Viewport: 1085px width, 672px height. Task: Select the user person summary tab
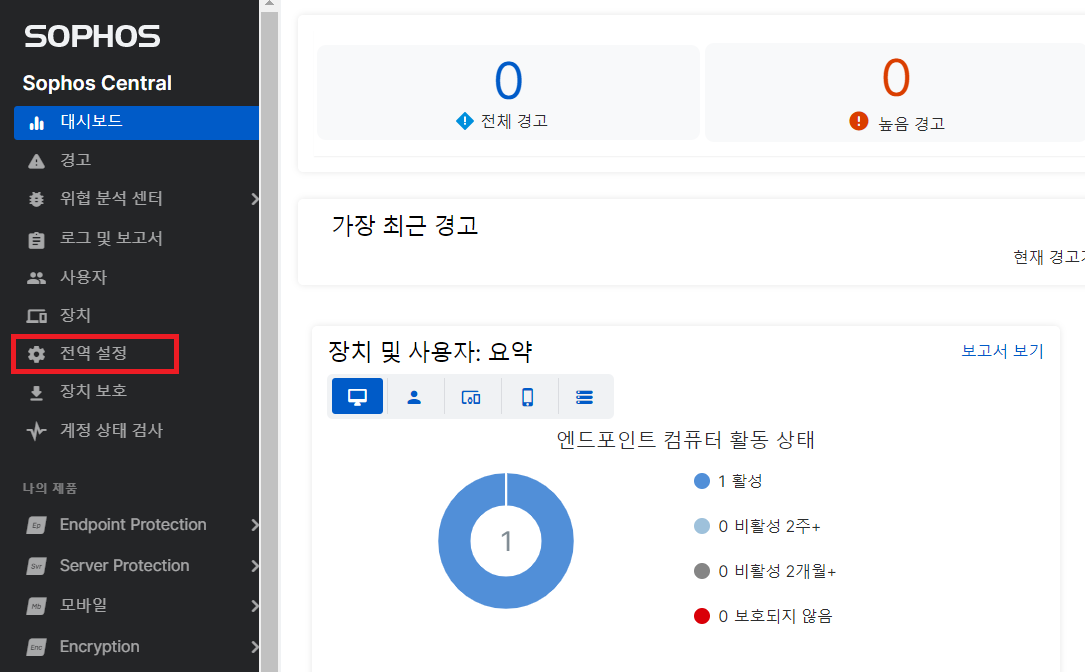(414, 397)
